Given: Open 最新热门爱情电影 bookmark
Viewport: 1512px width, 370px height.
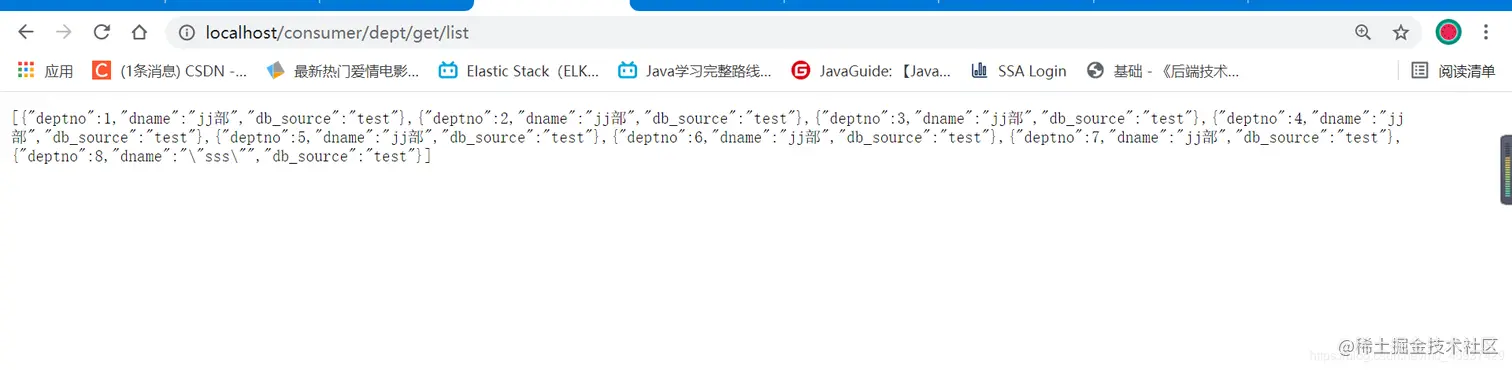Looking at the screenshot, I should pos(343,71).
